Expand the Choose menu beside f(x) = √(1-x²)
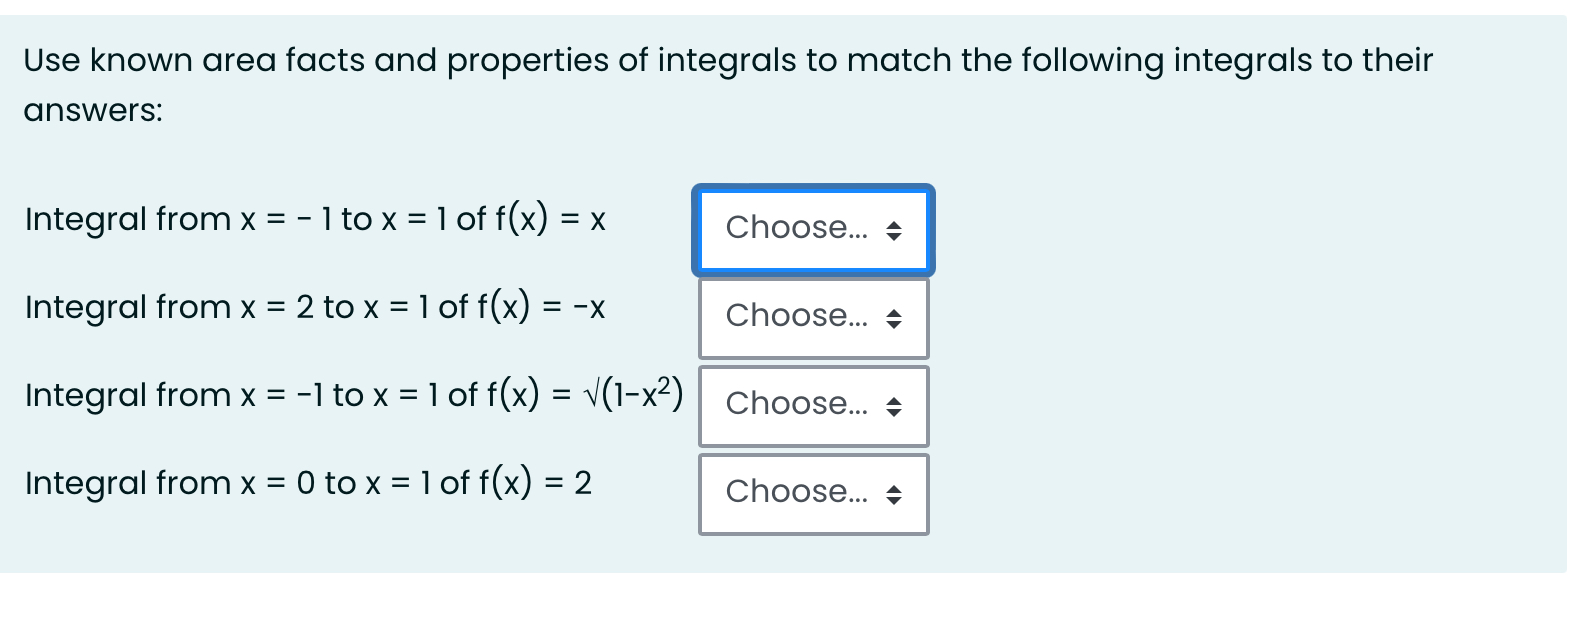This screenshot has width=1575, height=622. [814, 406]
